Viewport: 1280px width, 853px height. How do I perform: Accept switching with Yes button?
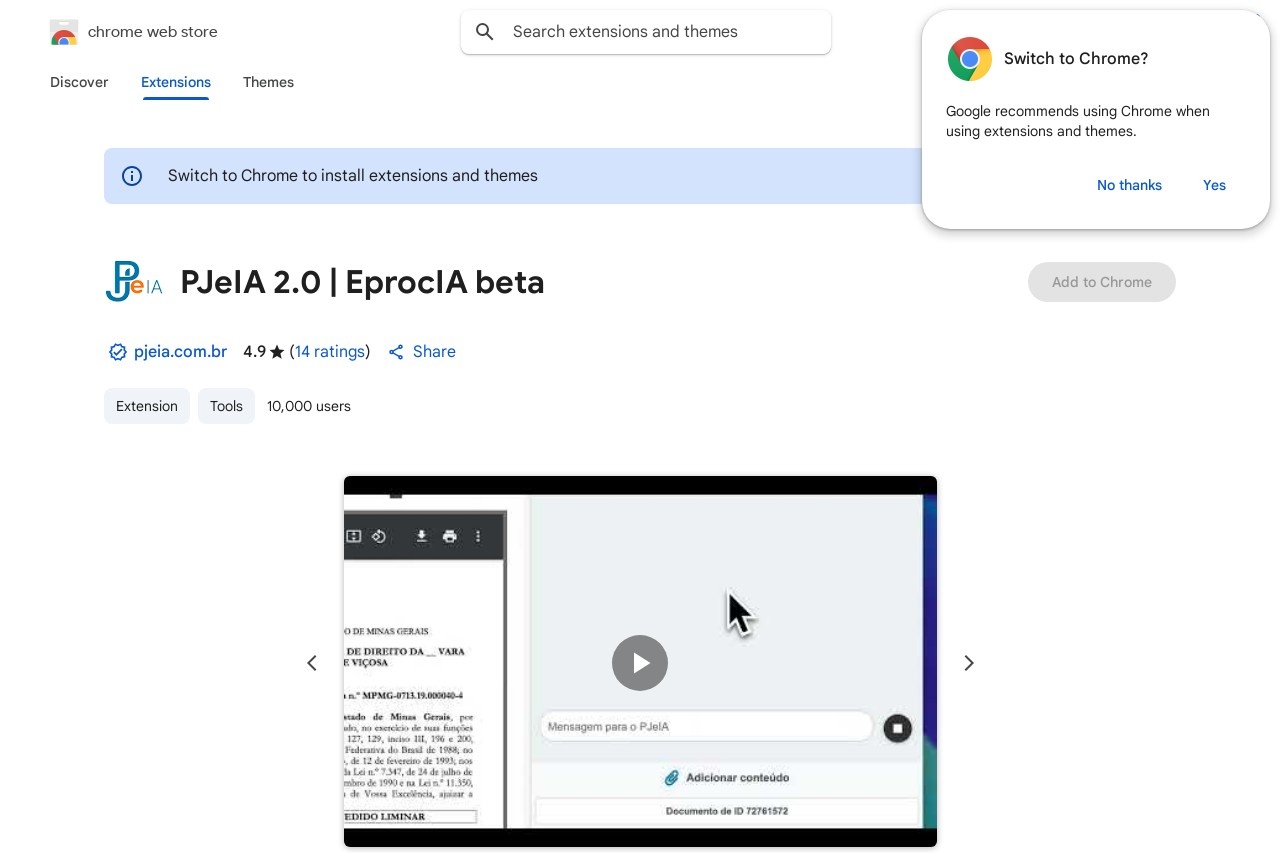[x=1214, y=185]
